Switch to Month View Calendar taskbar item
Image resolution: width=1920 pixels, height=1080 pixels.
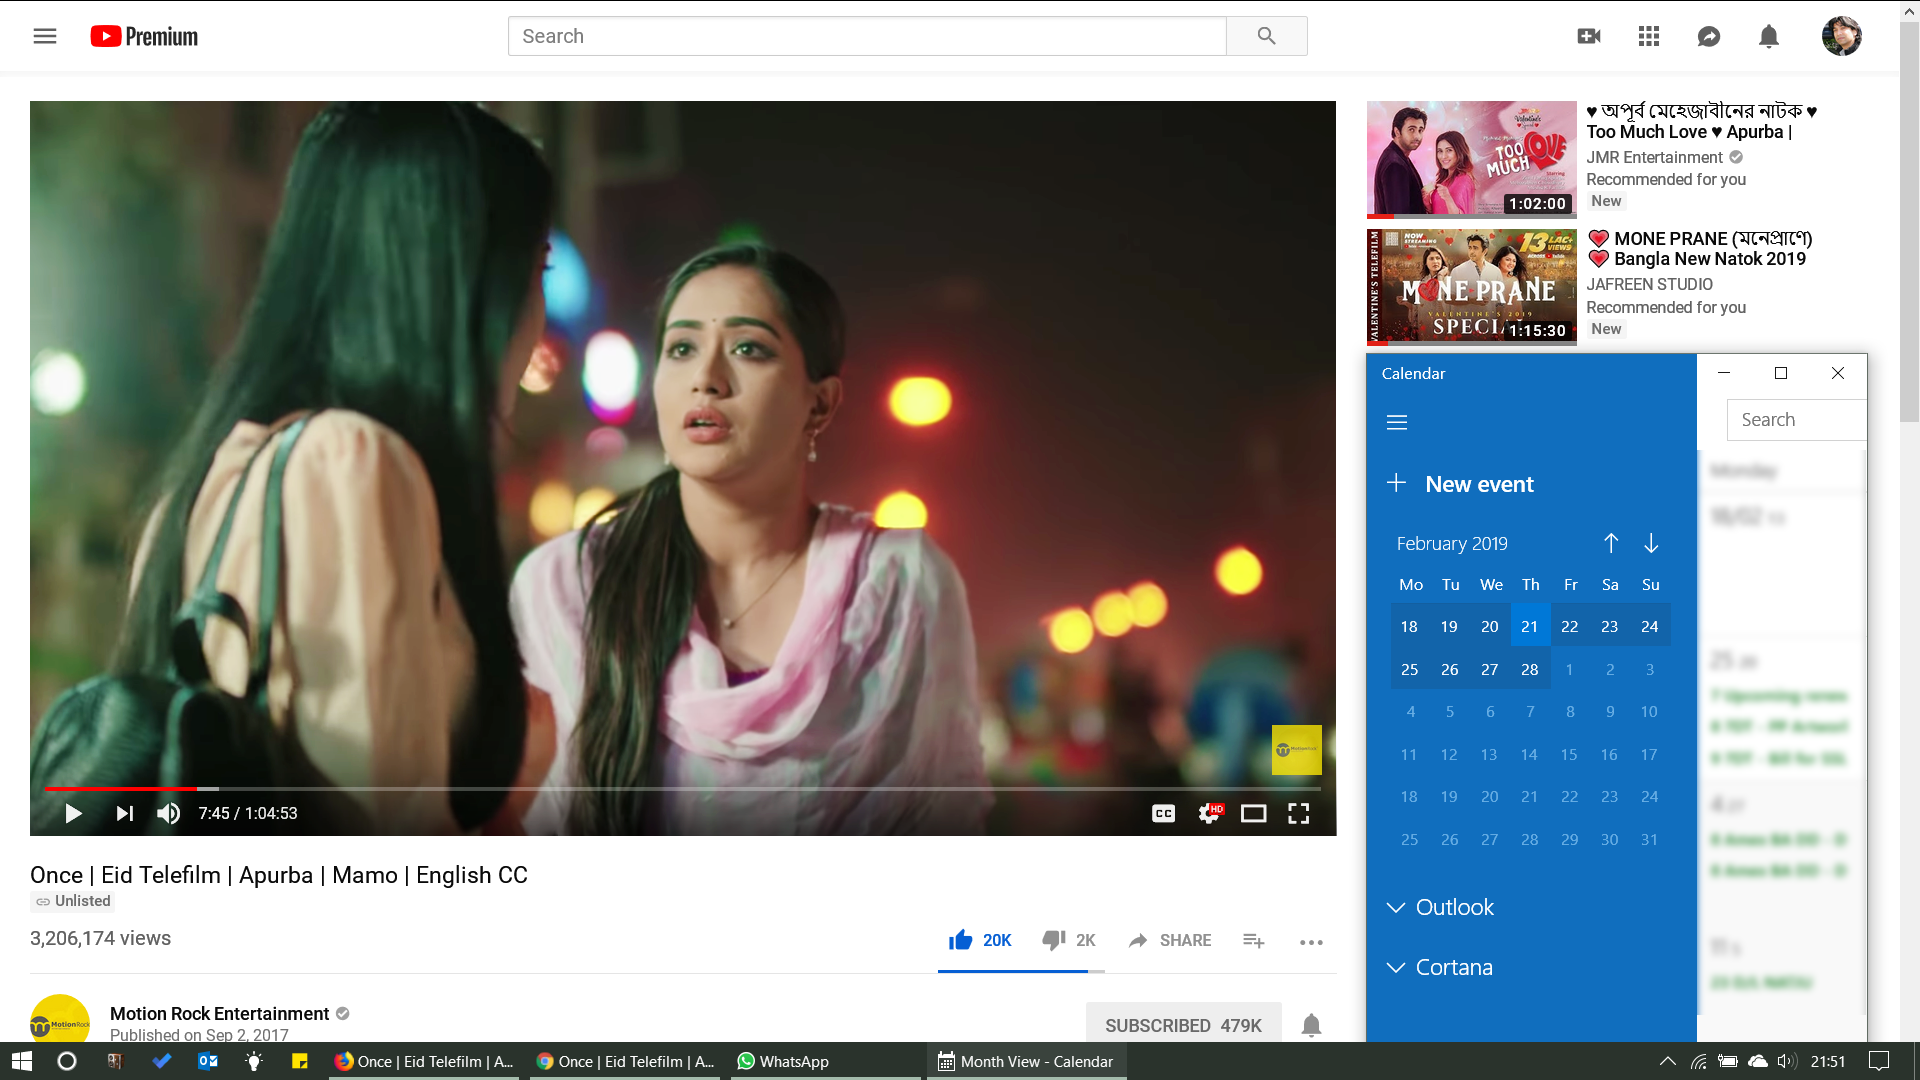pos(1027,1061)
